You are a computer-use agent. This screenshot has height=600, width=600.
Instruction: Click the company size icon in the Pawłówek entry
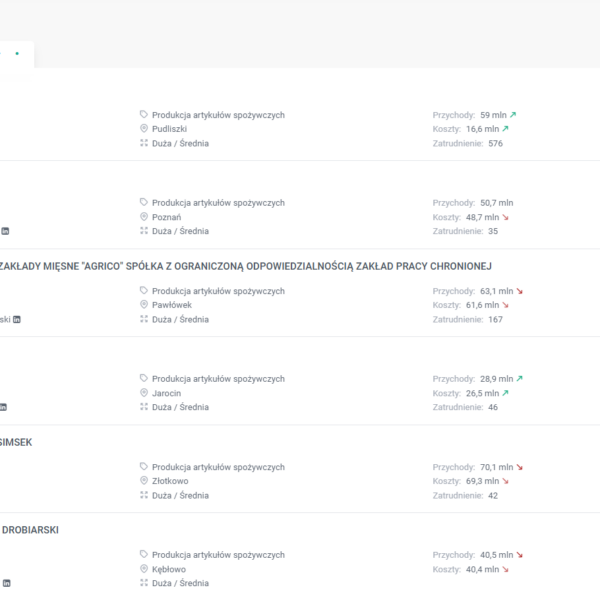pos(144,319)
